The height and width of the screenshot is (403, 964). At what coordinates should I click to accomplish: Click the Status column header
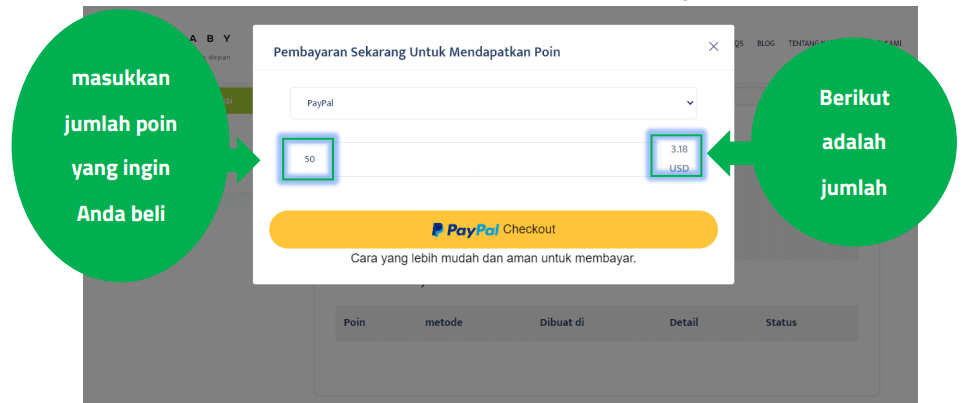[781, 323]
